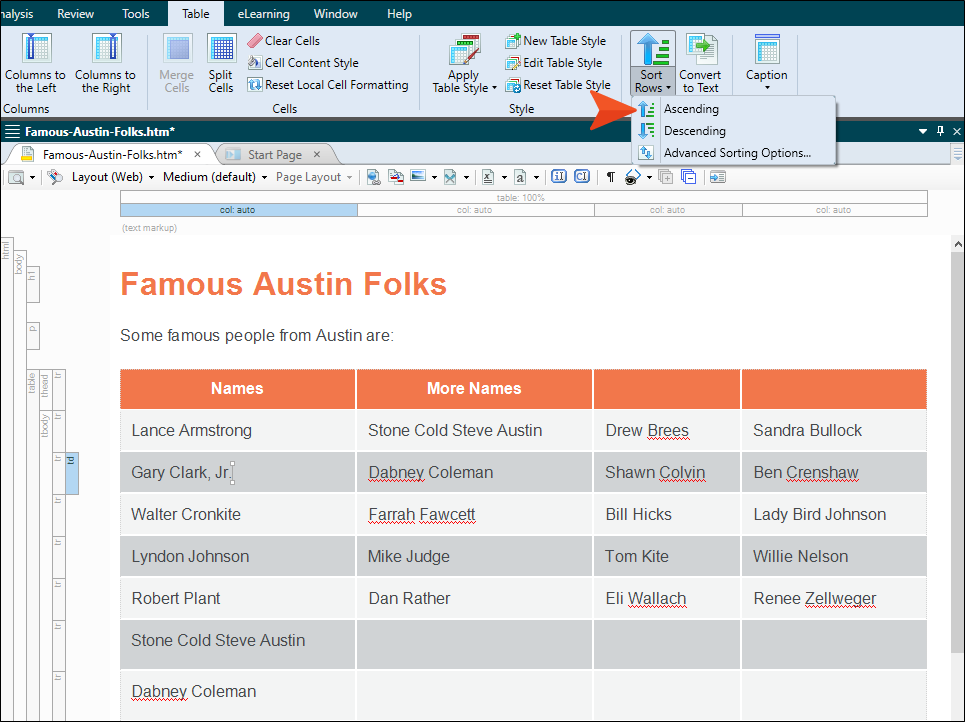Click the insert cross-reference icon

[396, 177]
